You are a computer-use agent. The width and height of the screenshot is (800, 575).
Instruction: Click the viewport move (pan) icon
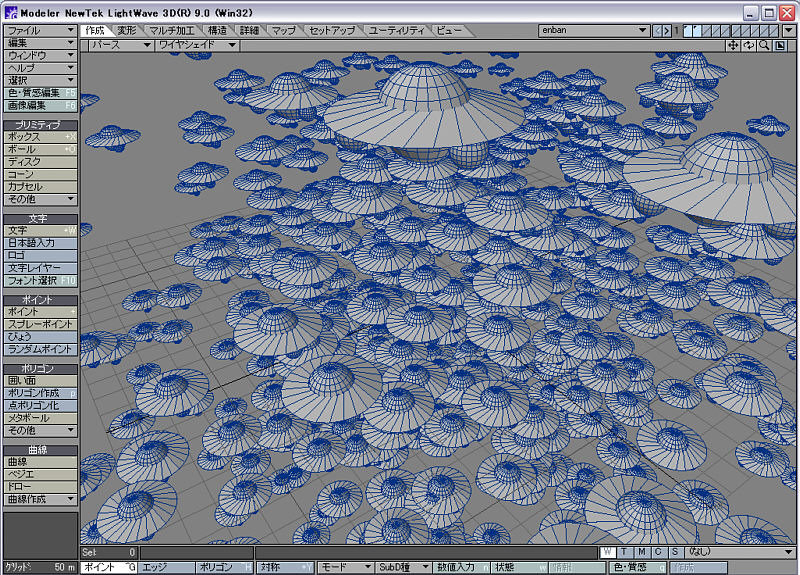click(x=733, y=45)
